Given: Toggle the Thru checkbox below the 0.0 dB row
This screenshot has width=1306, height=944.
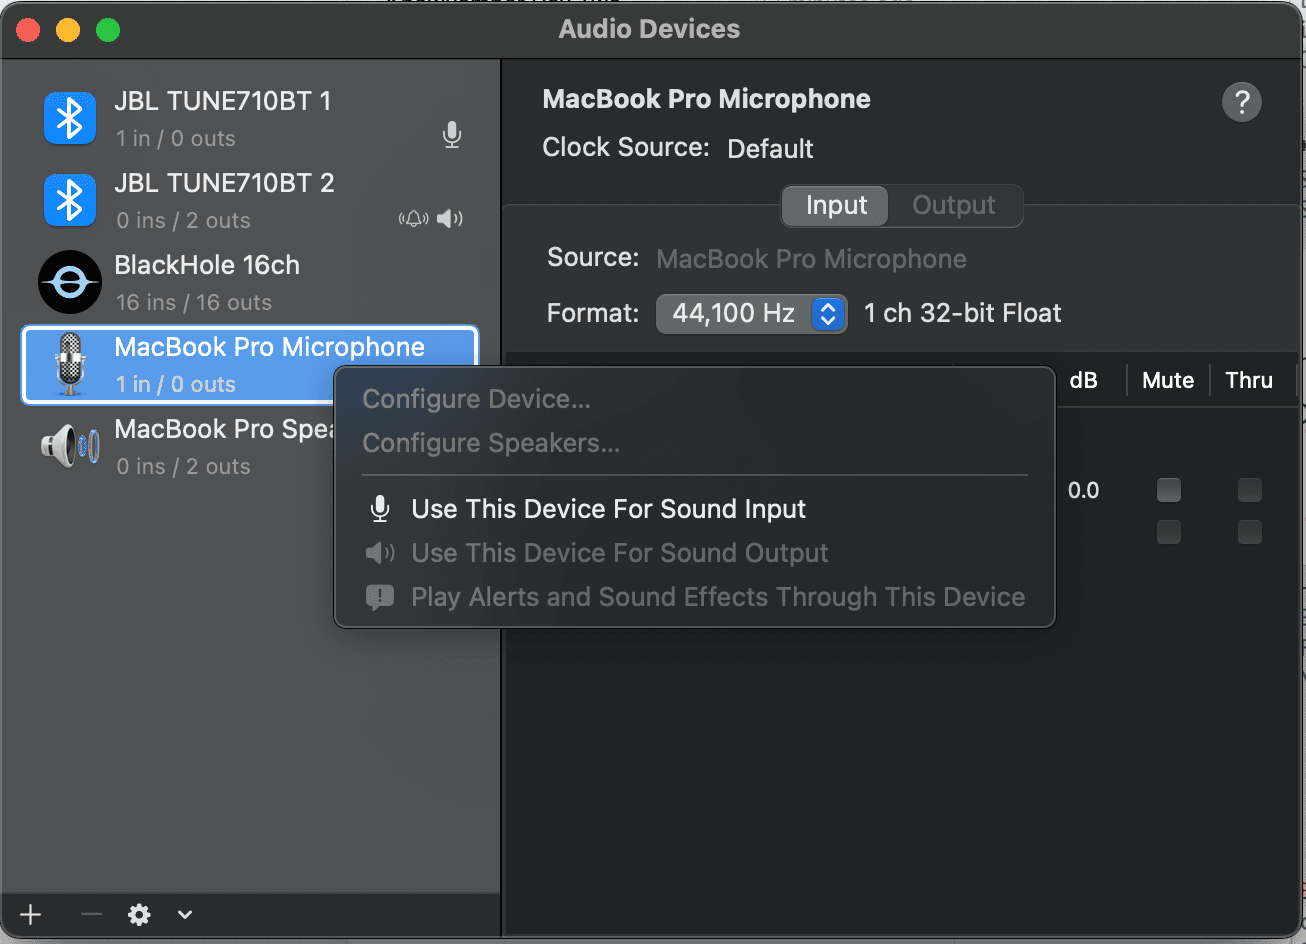Looking at the screenshot, I should coord(1249,532).
